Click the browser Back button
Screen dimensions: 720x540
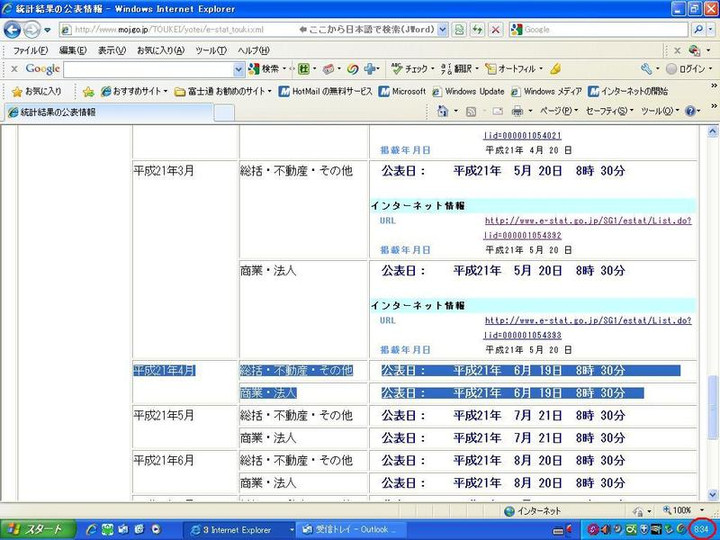(13, 30)
